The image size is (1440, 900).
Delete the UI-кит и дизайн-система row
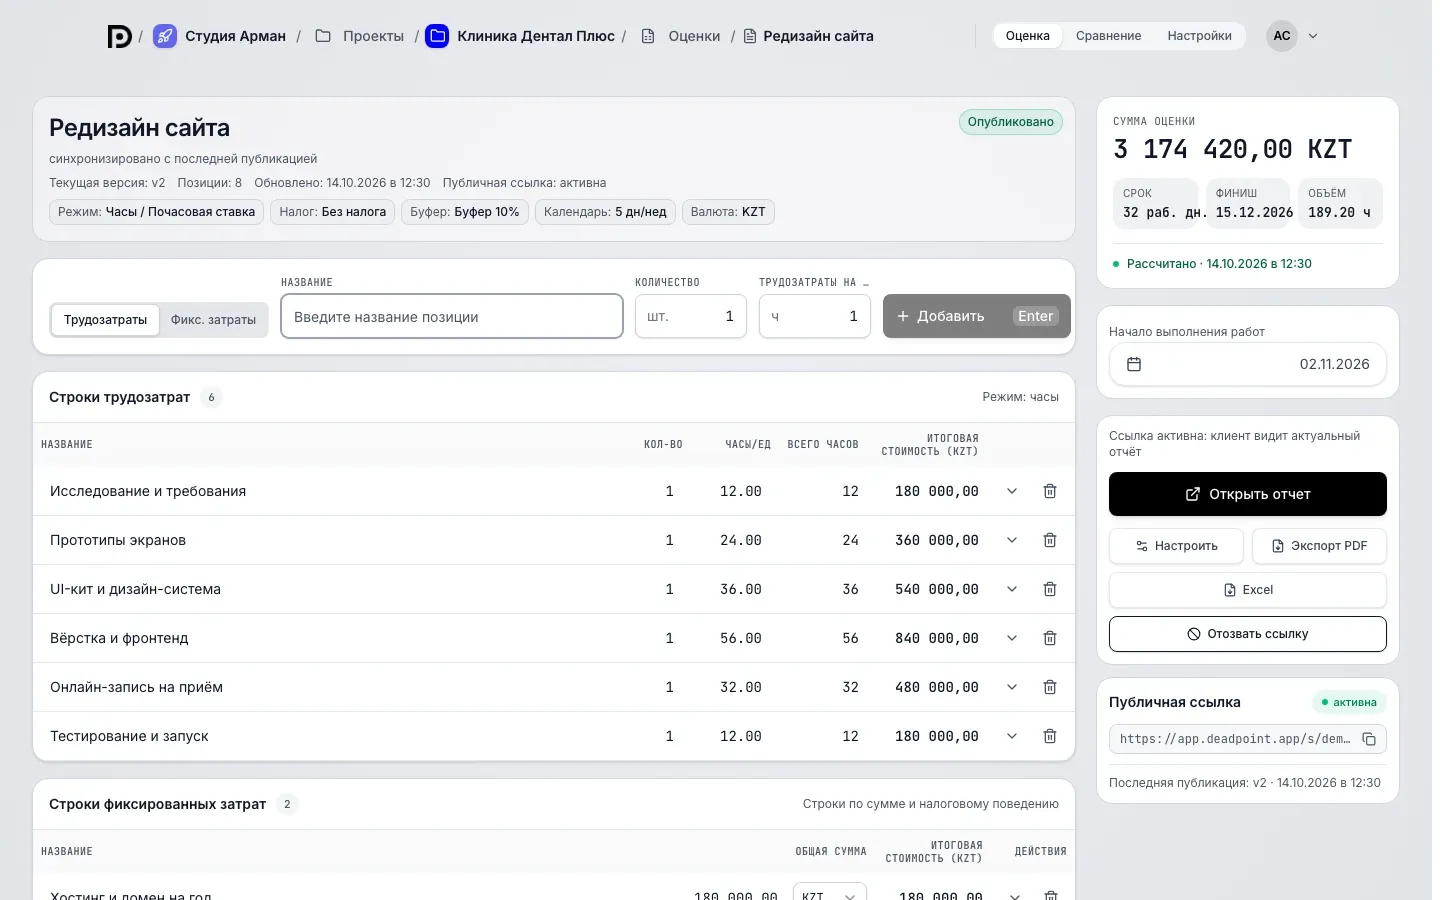(x=1050, y=589)
